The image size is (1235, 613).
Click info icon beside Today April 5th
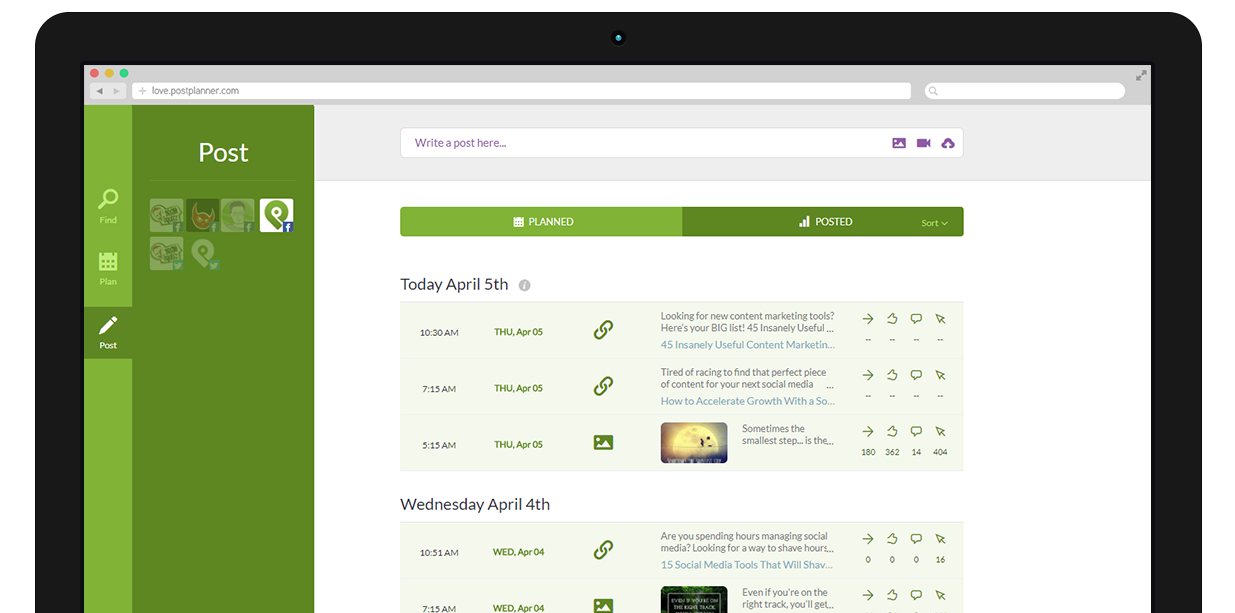pos(524,285)
